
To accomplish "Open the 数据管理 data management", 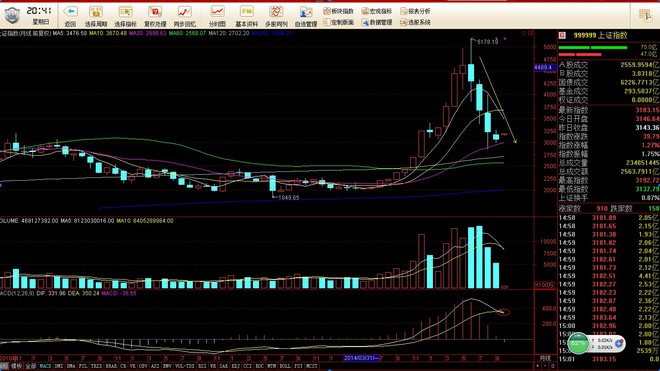I will tap(376, 22).
